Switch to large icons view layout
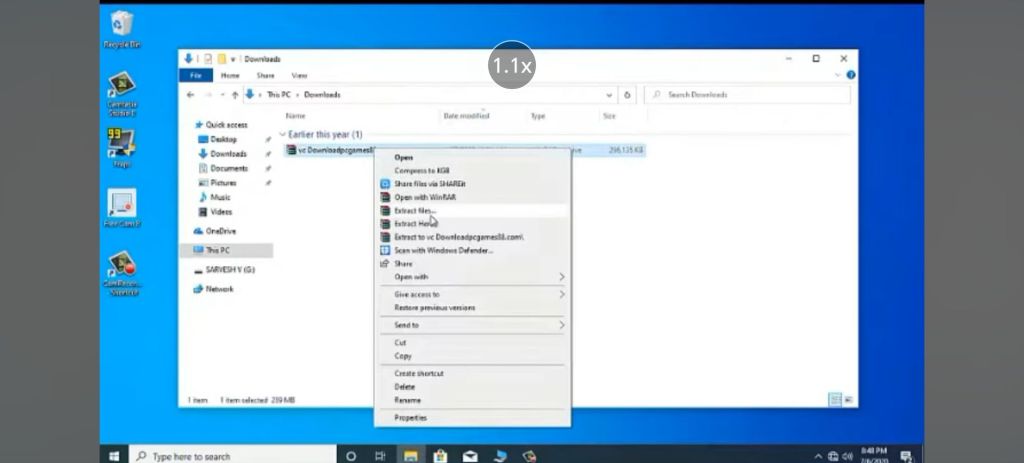Screen dimensions: 1024x463 [848, 400]
